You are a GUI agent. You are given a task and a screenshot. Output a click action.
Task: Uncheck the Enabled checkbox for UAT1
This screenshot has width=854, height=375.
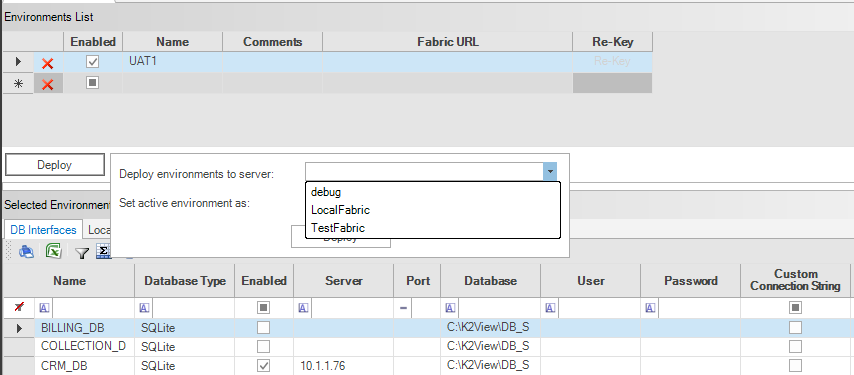tap(93, 62)
